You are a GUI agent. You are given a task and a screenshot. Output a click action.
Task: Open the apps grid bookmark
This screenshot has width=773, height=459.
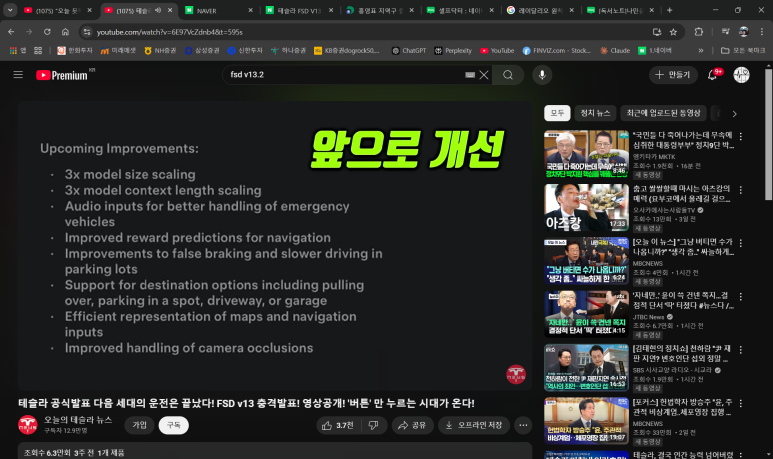click(18, 50)
